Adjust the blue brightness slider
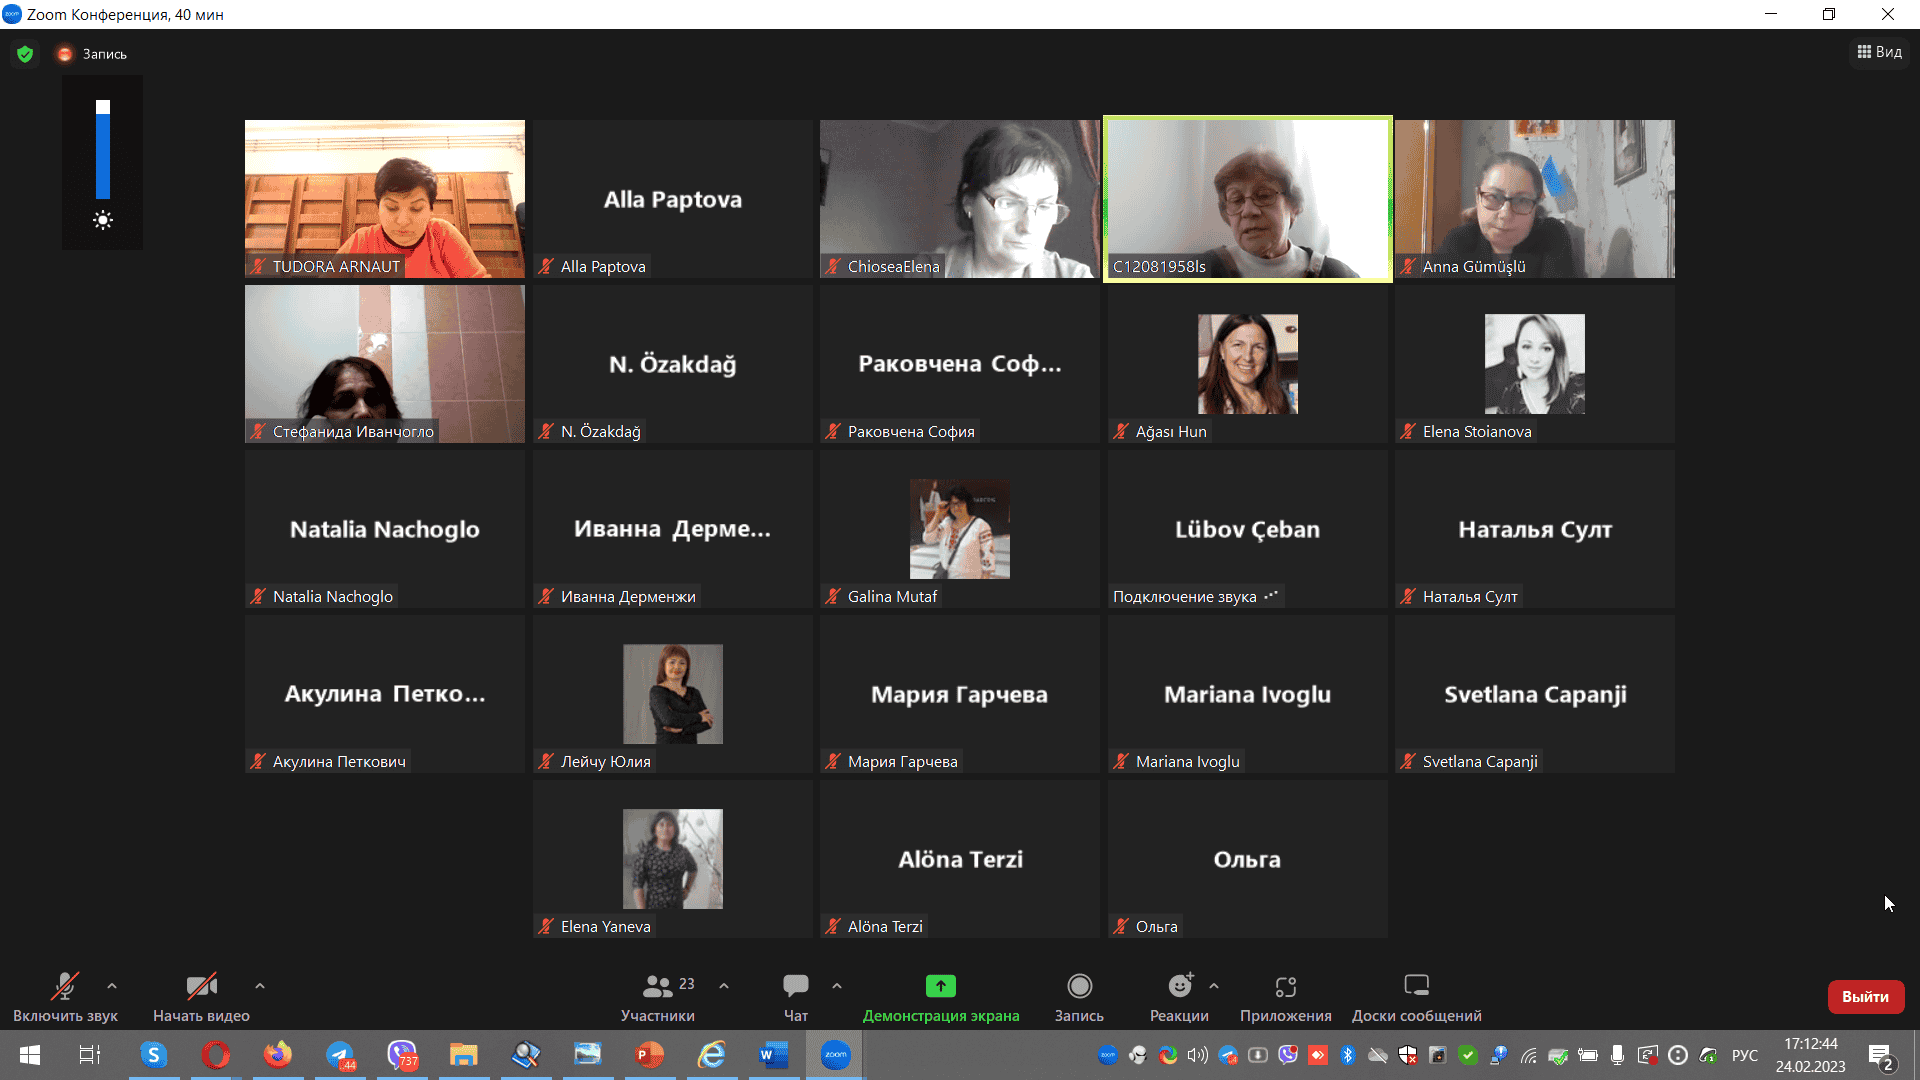 click(x=103, y=150)
